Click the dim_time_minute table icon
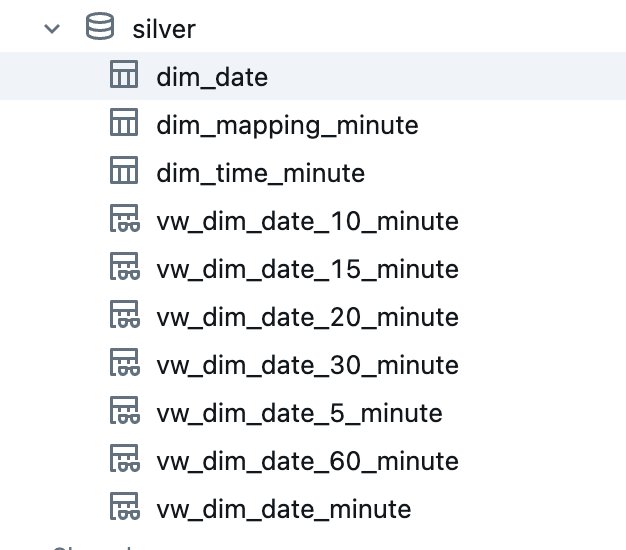Screen dimensions: 626x550 pos(123,172)
